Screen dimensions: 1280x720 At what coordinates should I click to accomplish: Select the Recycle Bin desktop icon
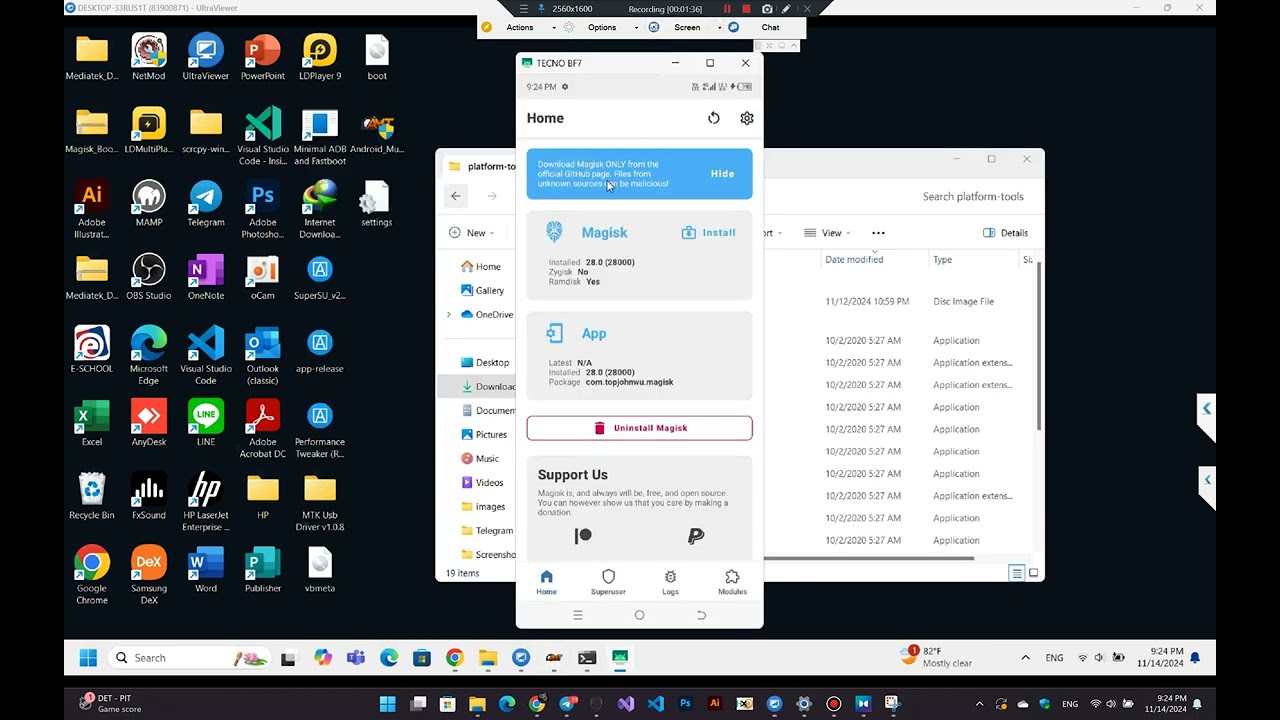[x=92, y=496]
